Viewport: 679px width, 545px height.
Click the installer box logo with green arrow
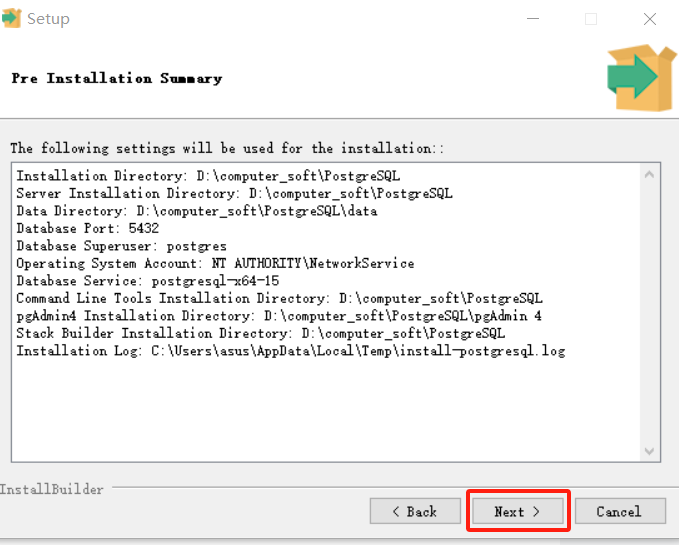click(642, 77)
